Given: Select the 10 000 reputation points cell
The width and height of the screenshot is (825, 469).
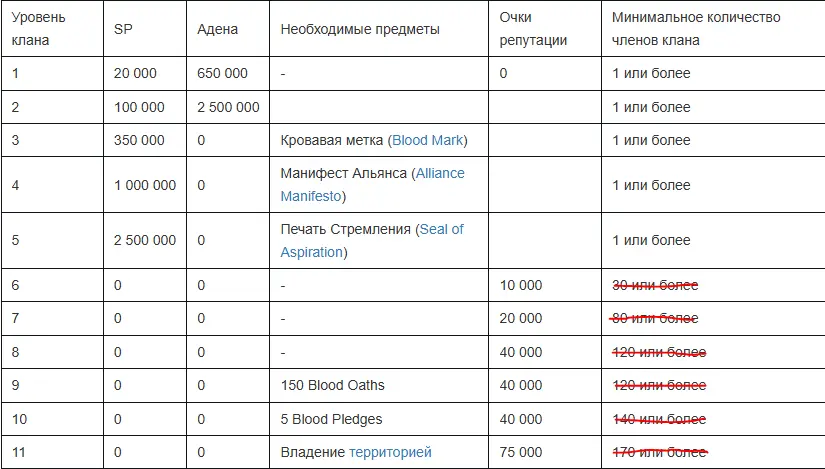Looking at the screenshot, I should (x=521, y=286).
